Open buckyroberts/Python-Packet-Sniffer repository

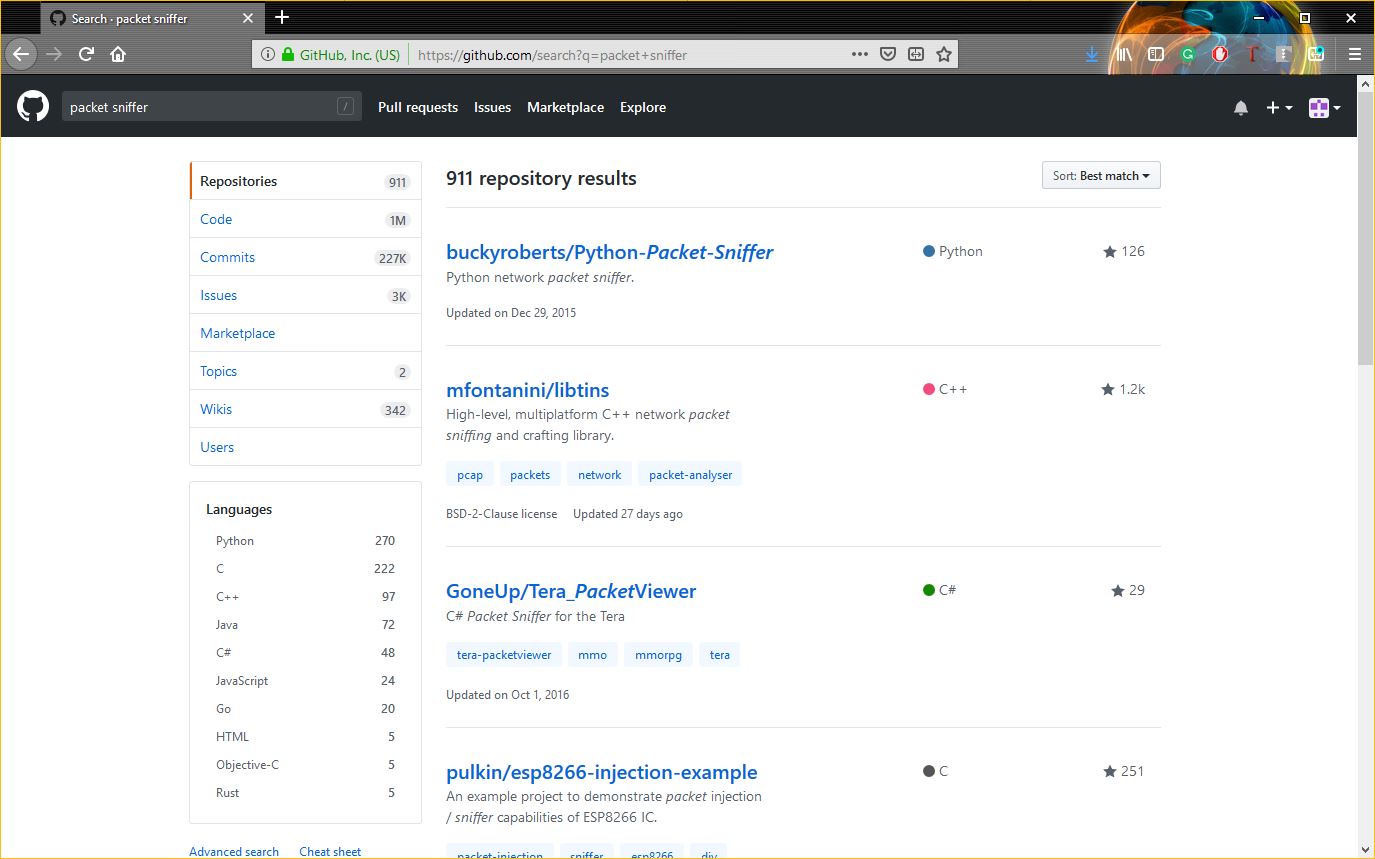pyautogui.click(x=609, y=252)
